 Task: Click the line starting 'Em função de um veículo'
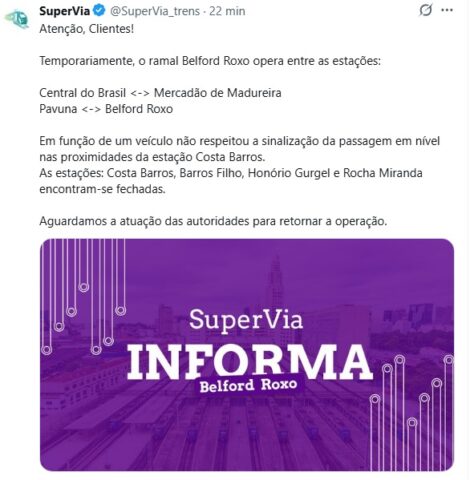coord(240,141)
